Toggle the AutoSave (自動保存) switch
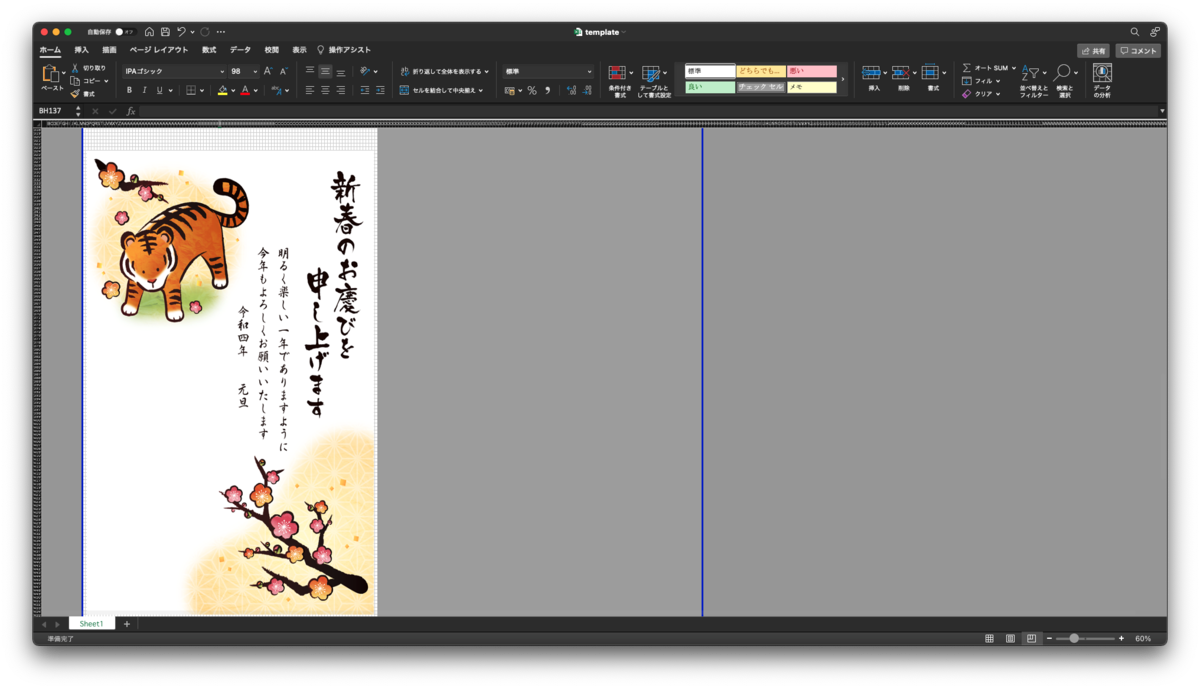This screenshot has width=1200, height=689. (x=124, y=32)
